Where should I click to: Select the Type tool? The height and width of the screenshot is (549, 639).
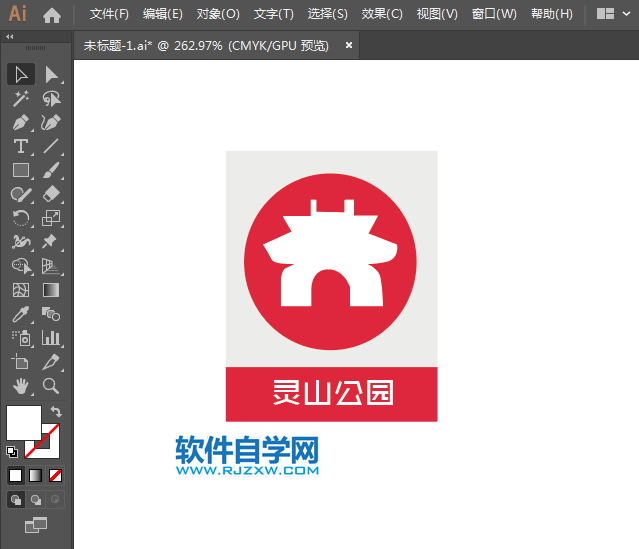point(21,146)
